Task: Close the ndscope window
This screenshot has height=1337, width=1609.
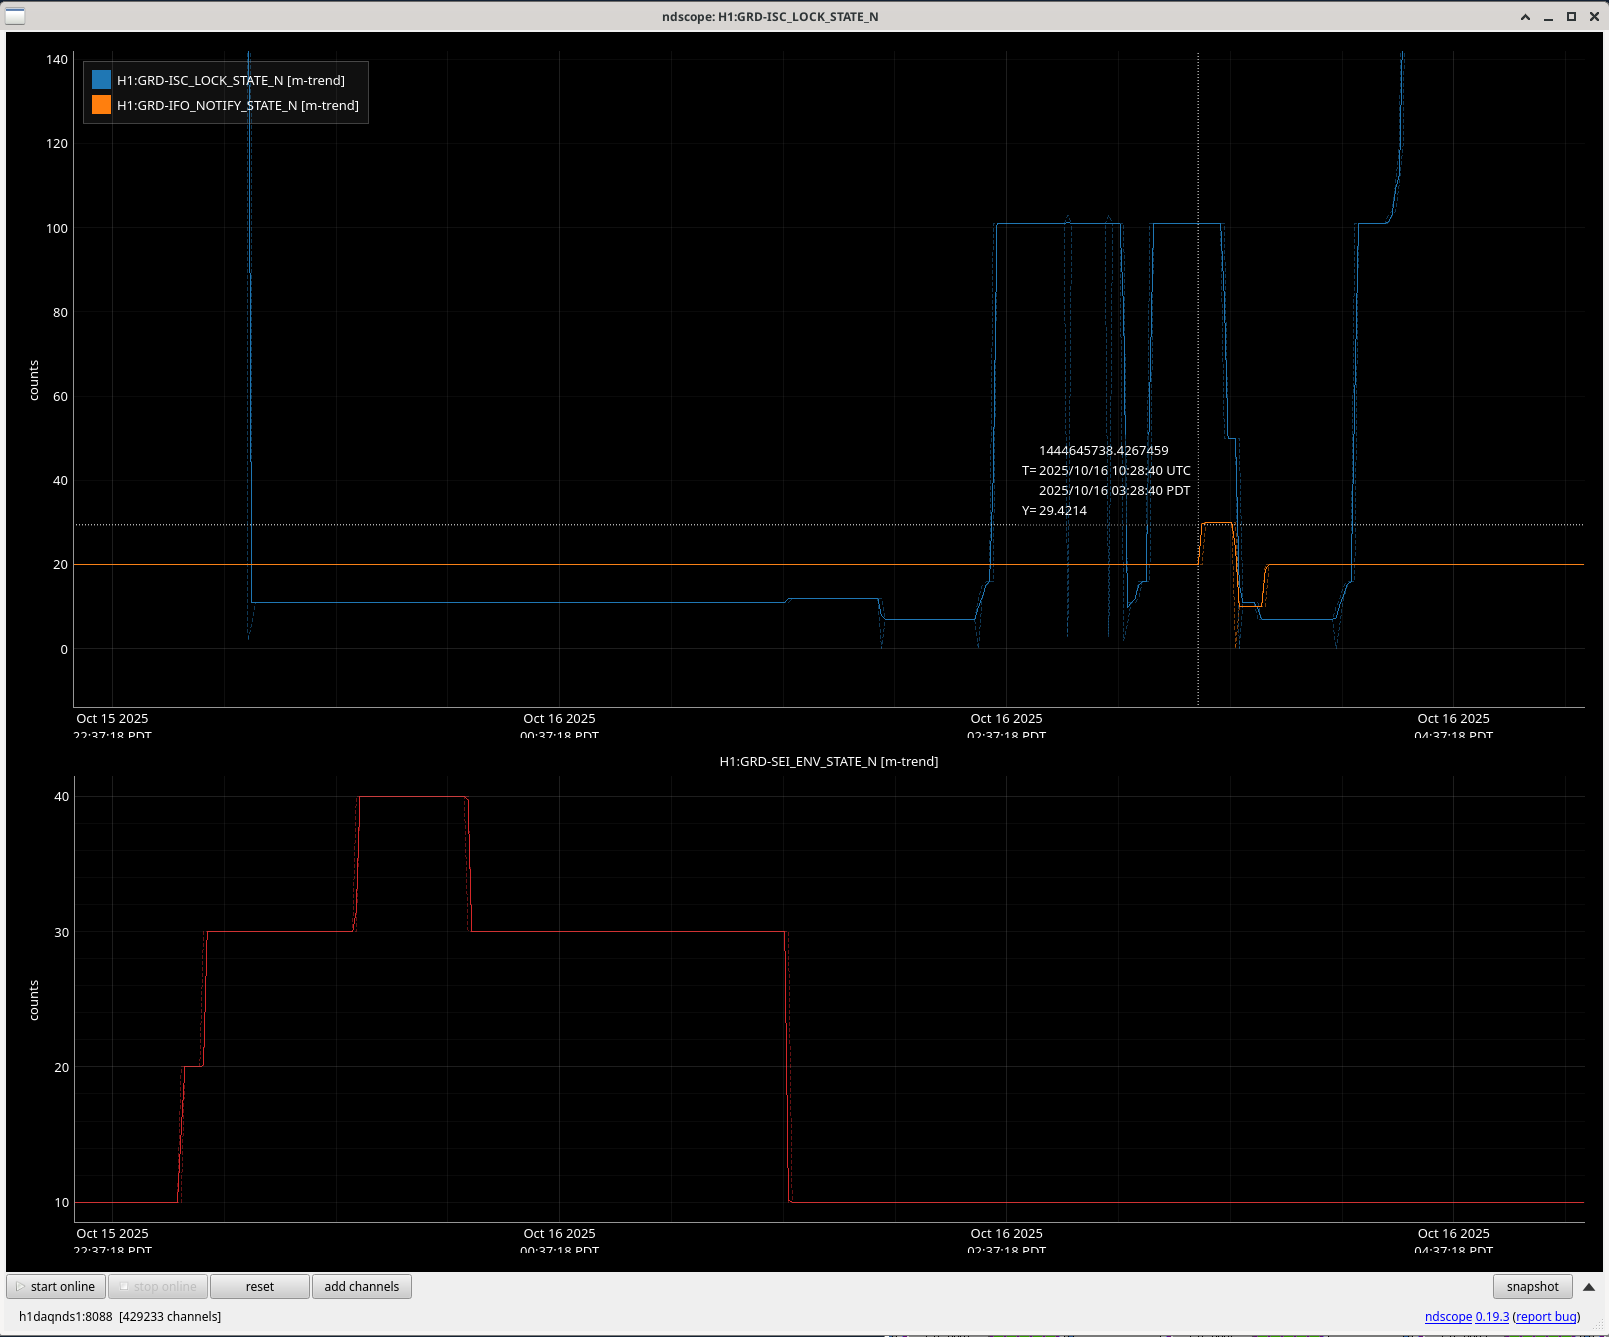Action: [x=1594, y=17]
